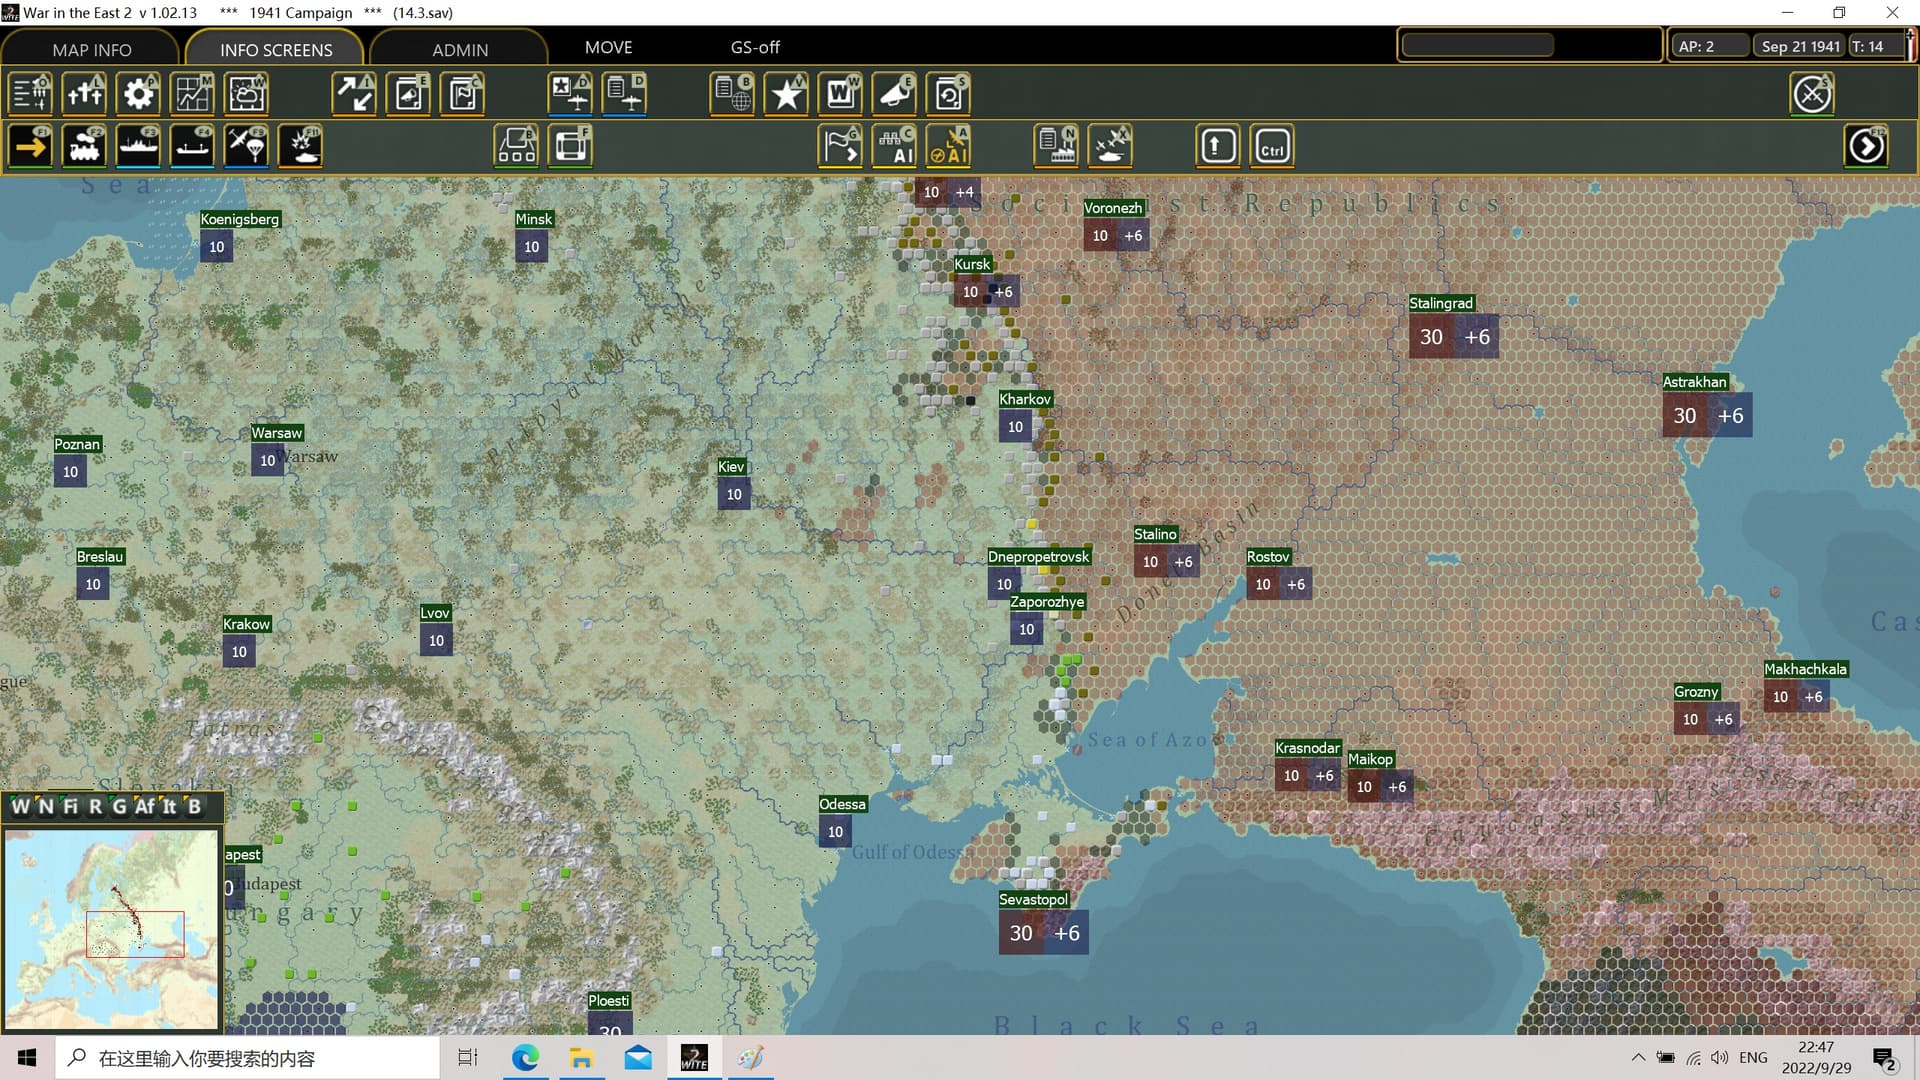
Task: Open the Event log megaphone icon
Action: click(x=408, y=94)
